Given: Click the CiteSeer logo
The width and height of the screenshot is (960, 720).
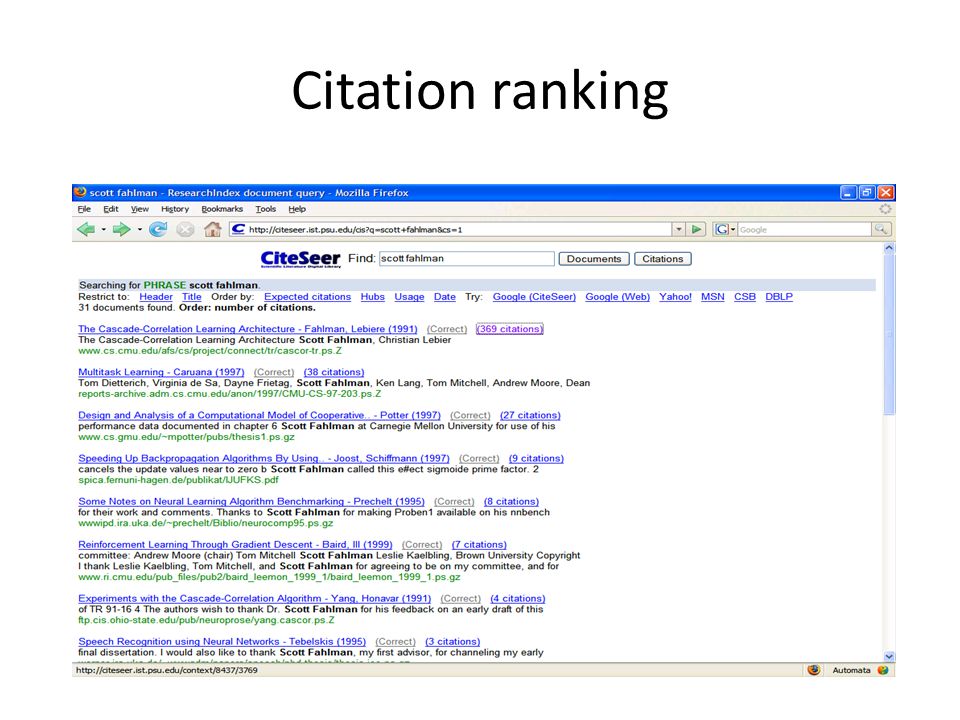Looking at the screenshot, I should (x=301, y=259).
